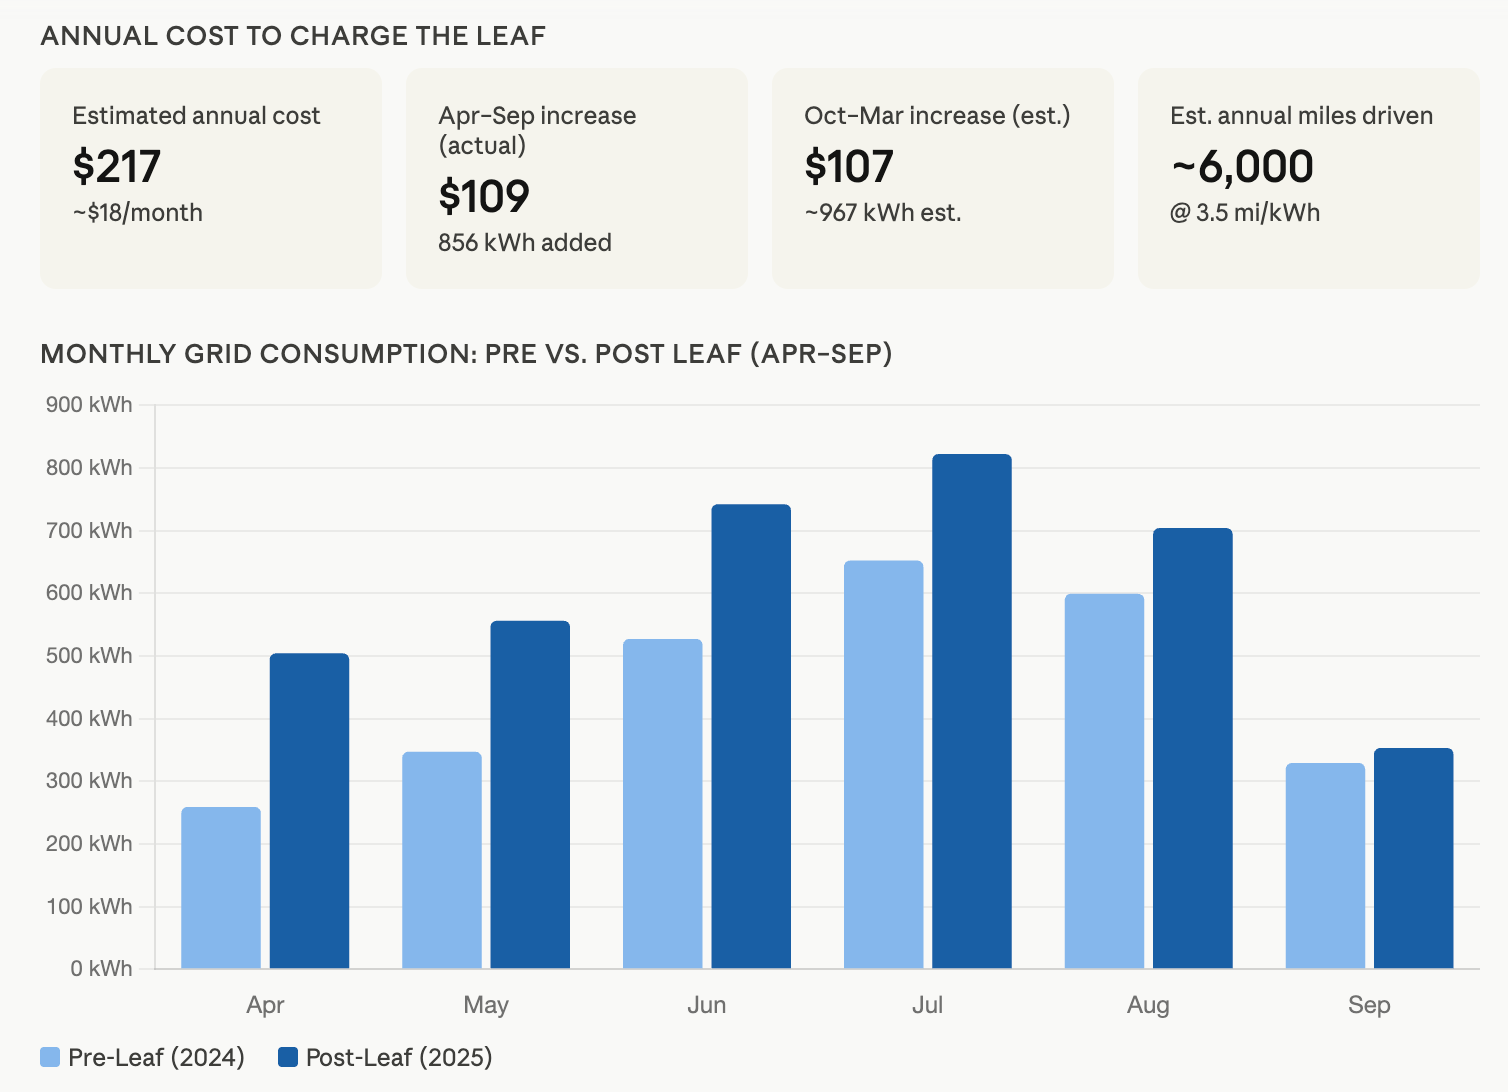The image size is (1508, 1092).
Task: Select the July Post-Leaf 2025 bar
Action: (972, 711)
